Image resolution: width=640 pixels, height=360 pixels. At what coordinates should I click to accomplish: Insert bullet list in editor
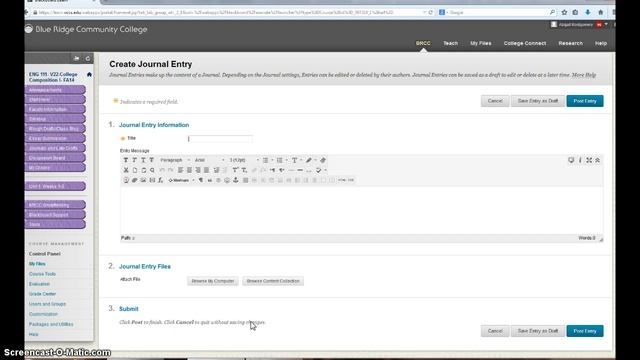pos(265,160)
